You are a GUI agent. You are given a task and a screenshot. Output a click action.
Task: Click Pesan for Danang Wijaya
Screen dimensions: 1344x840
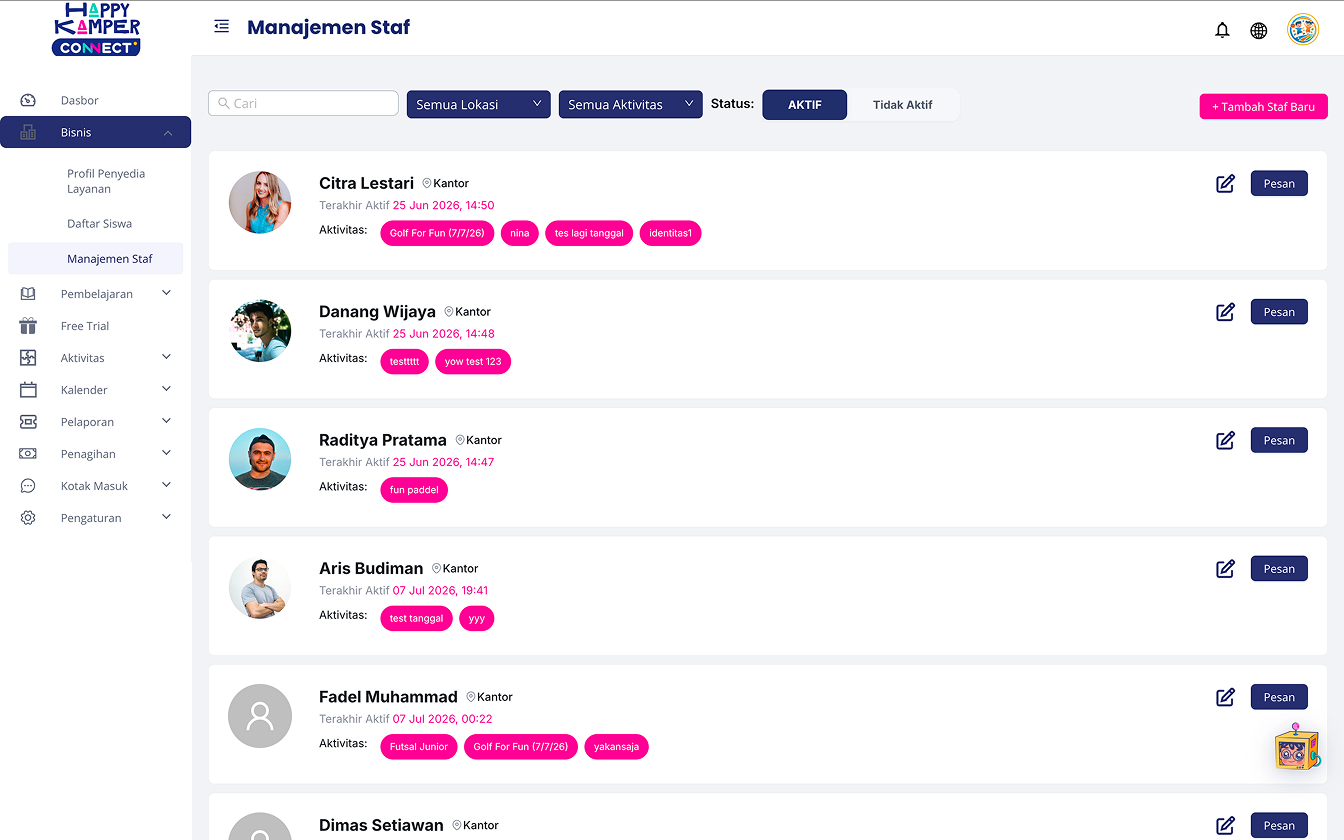click(x=1279, y=312)
